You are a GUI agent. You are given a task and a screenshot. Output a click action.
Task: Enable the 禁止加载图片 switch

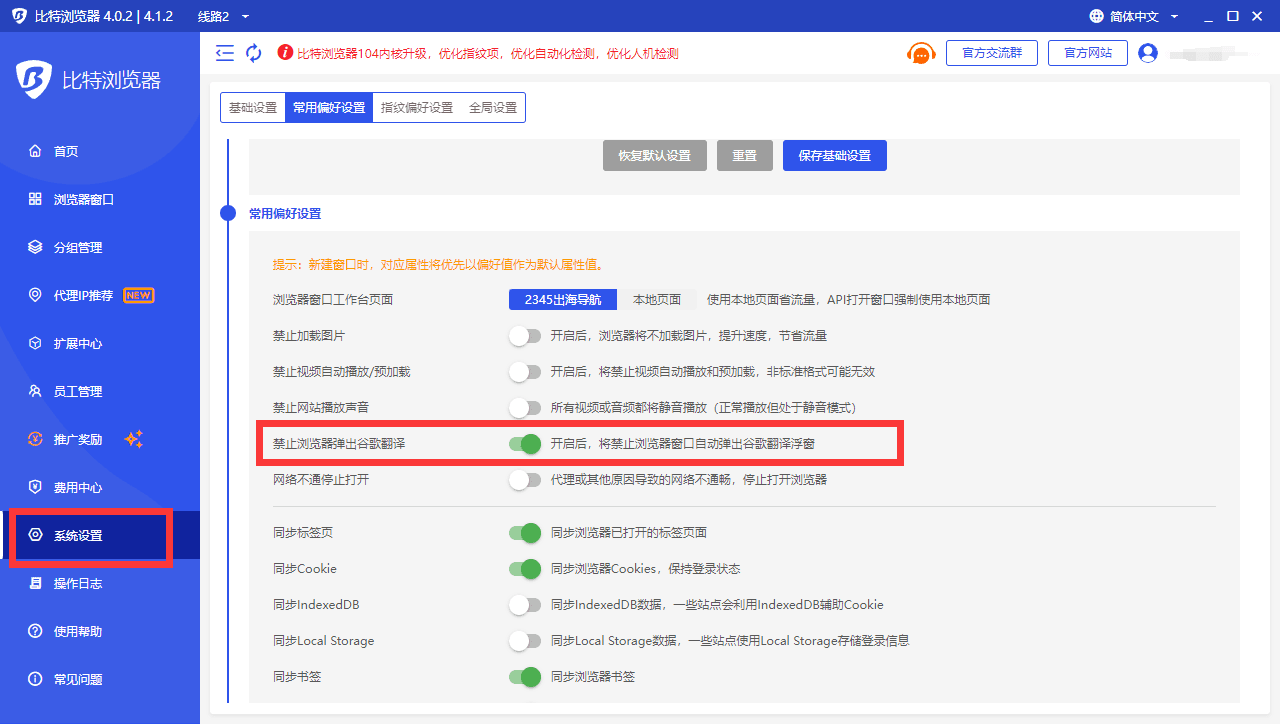(x=525, y=336)
